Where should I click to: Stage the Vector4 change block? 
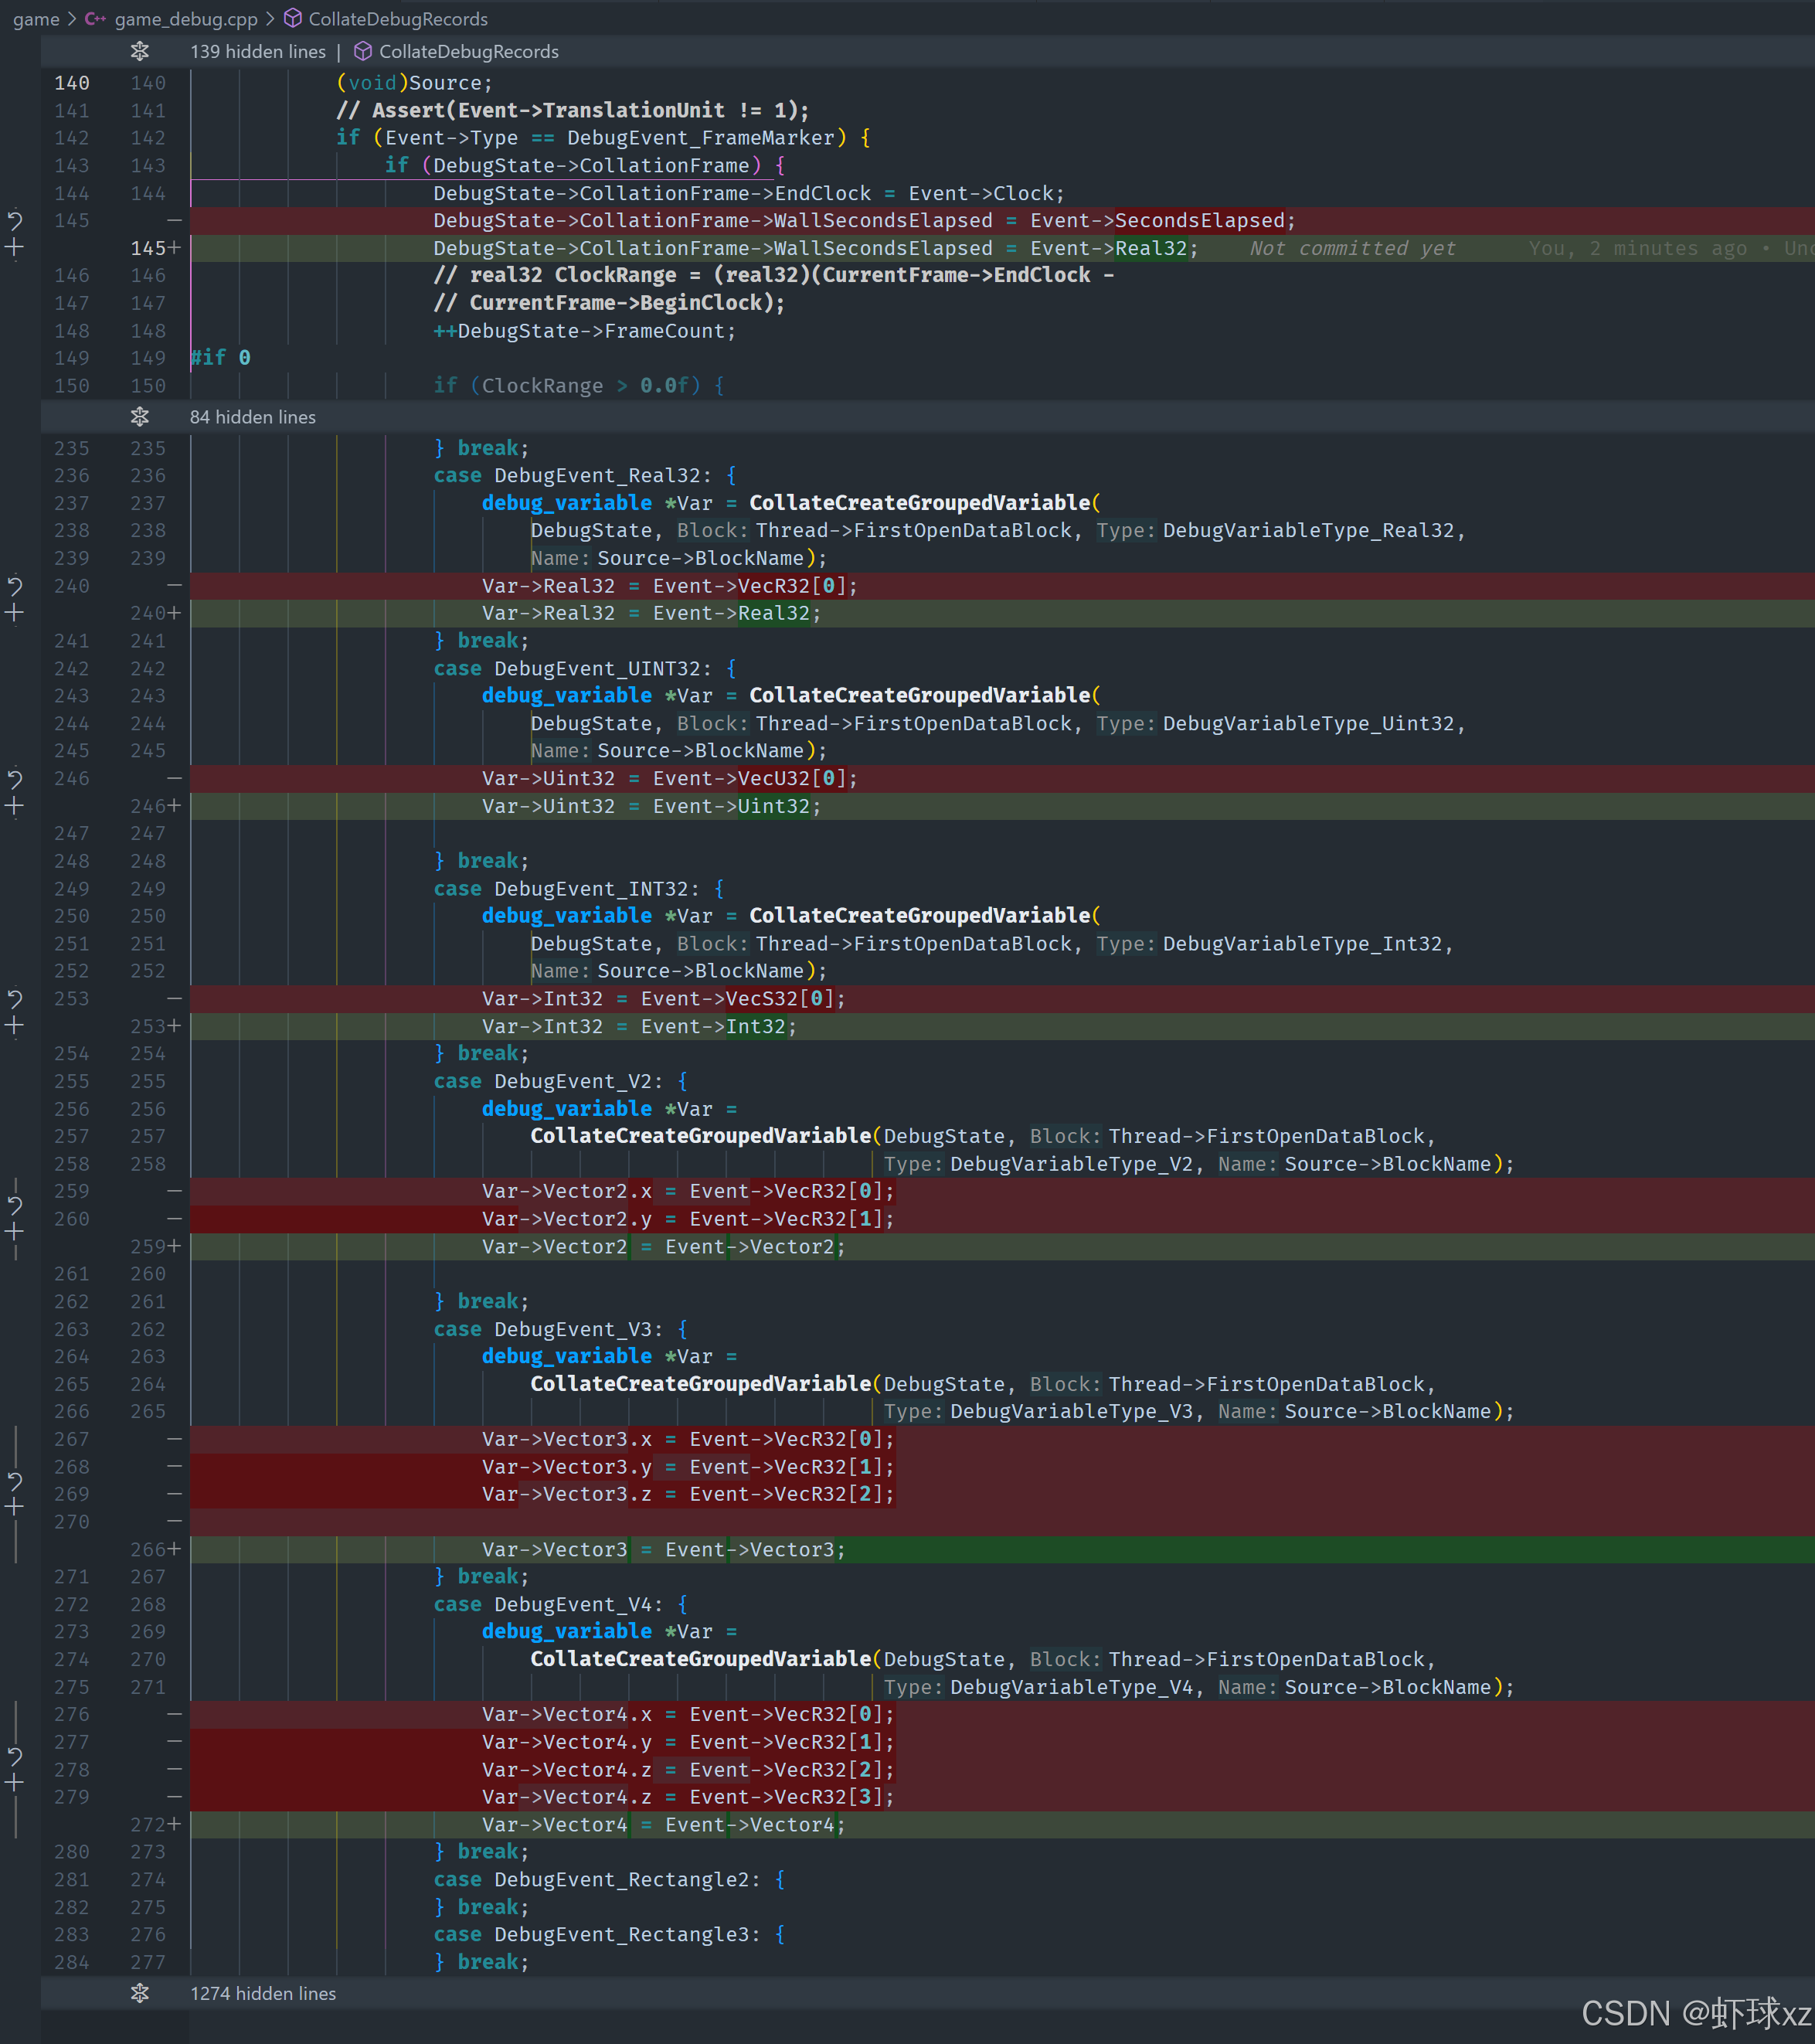coord(15,1783)
